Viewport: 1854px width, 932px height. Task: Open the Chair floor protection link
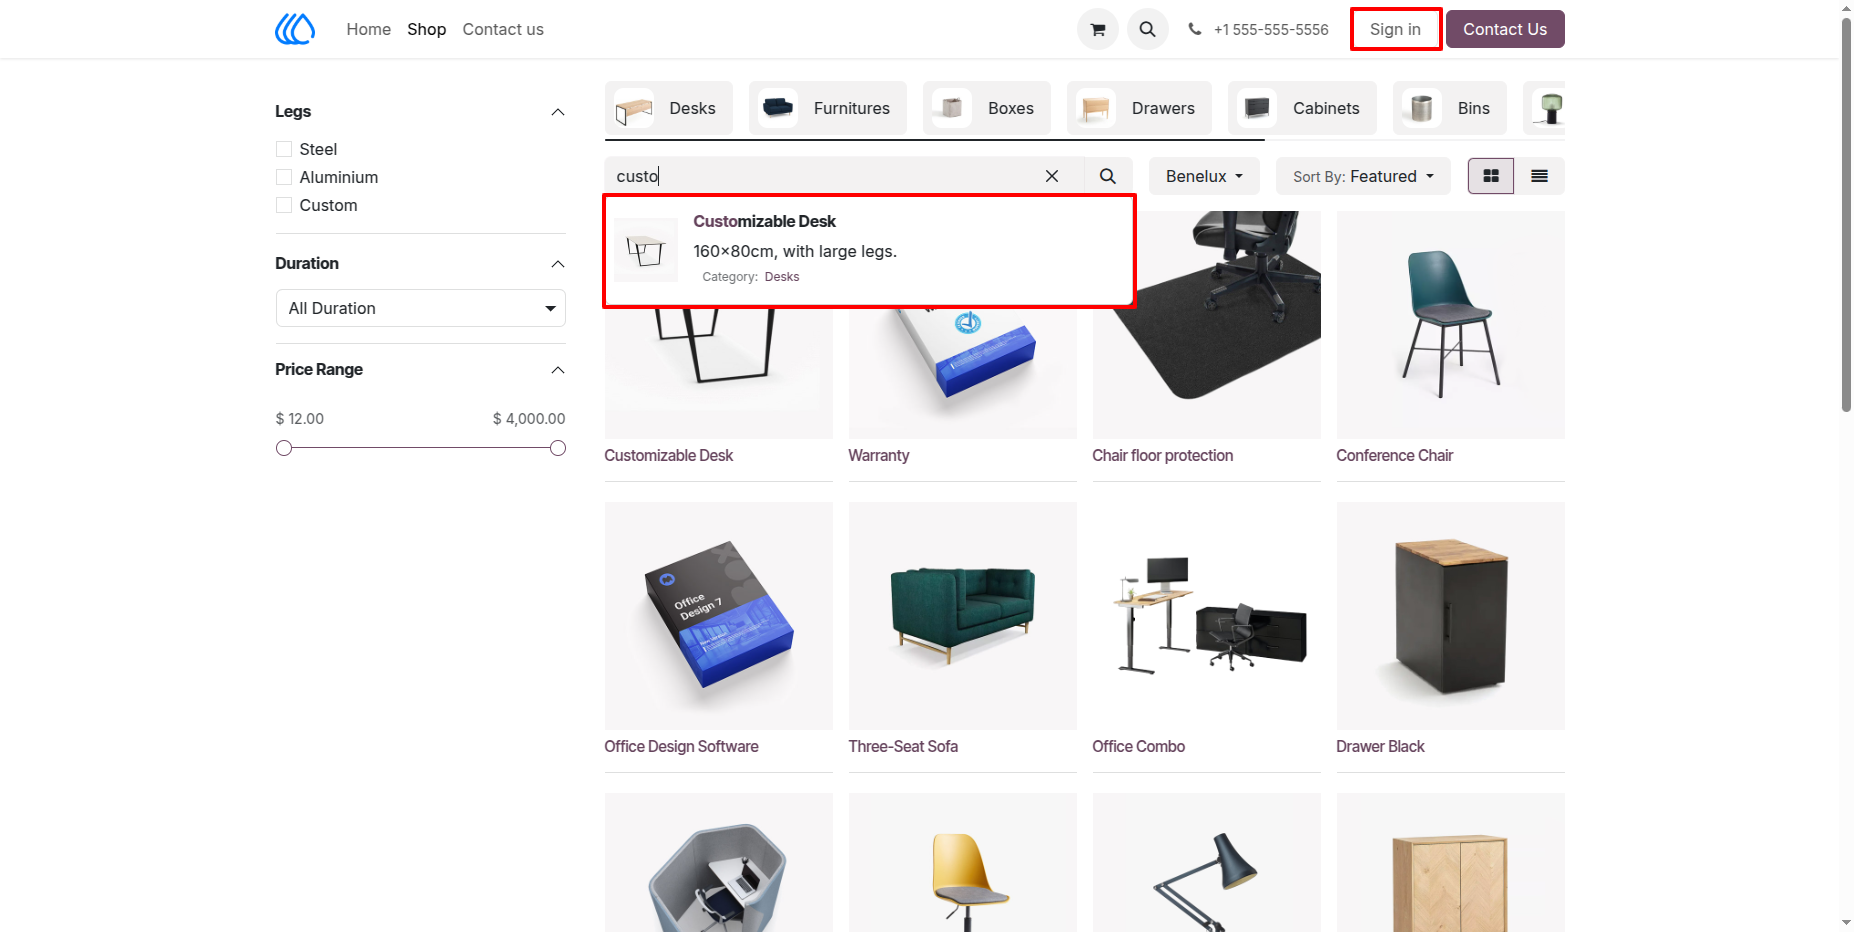1162,455
